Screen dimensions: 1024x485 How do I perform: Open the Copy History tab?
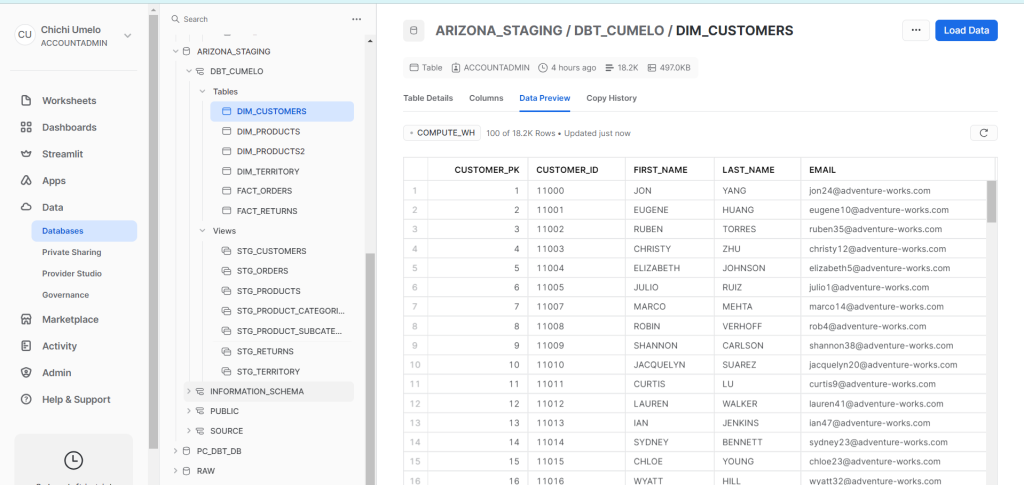click(611, 98)
